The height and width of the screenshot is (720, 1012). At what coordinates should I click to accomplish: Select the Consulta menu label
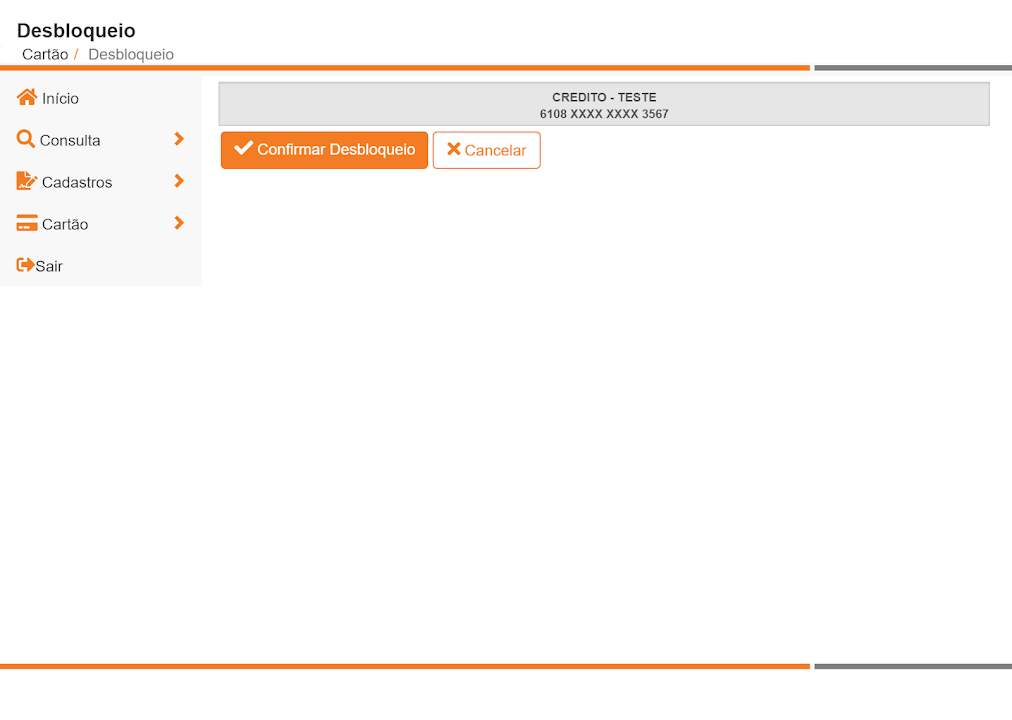click(x=70, y=141)
